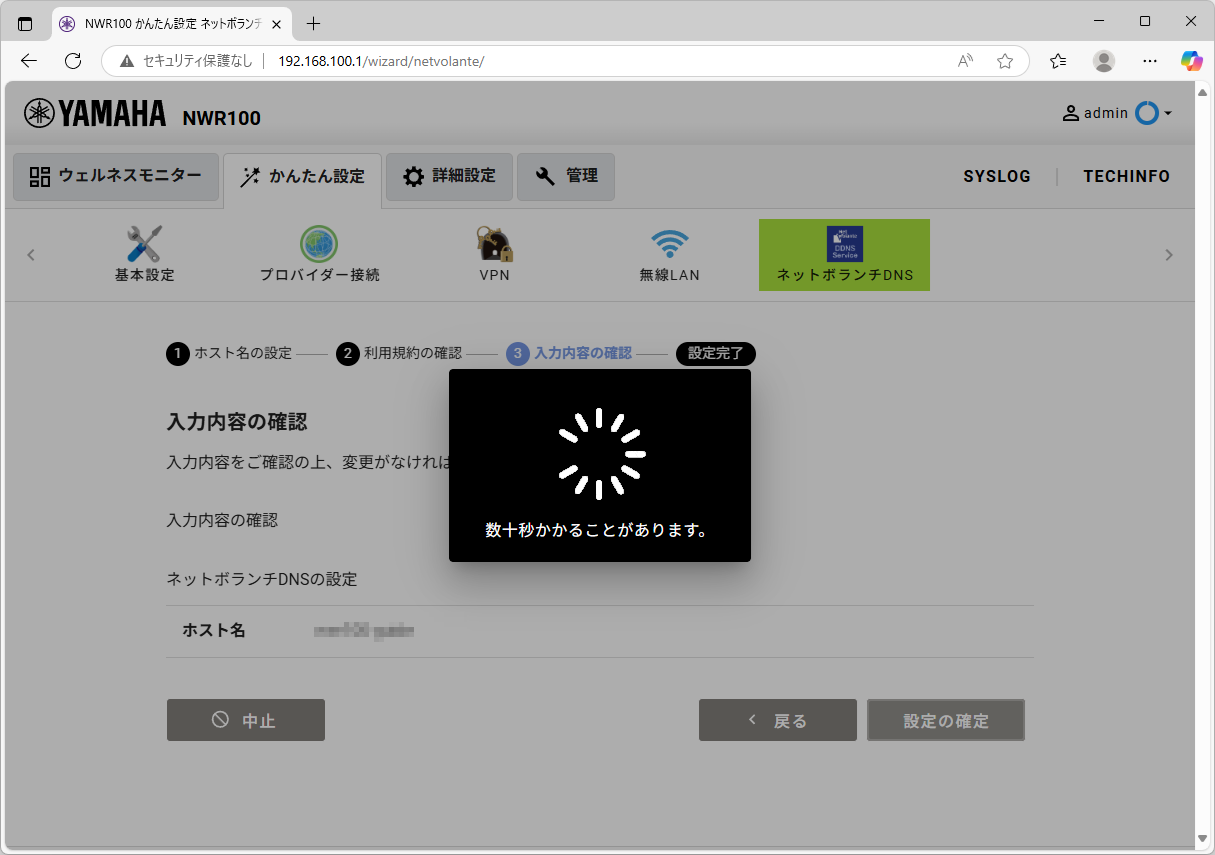Click the ネットボランチDNS service icon

pos(844,244)
